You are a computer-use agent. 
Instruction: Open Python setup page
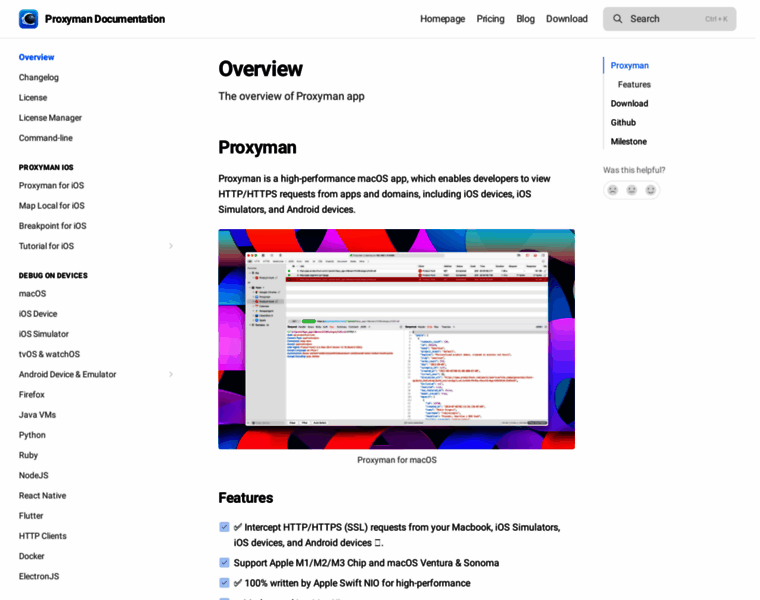point(32,435)
